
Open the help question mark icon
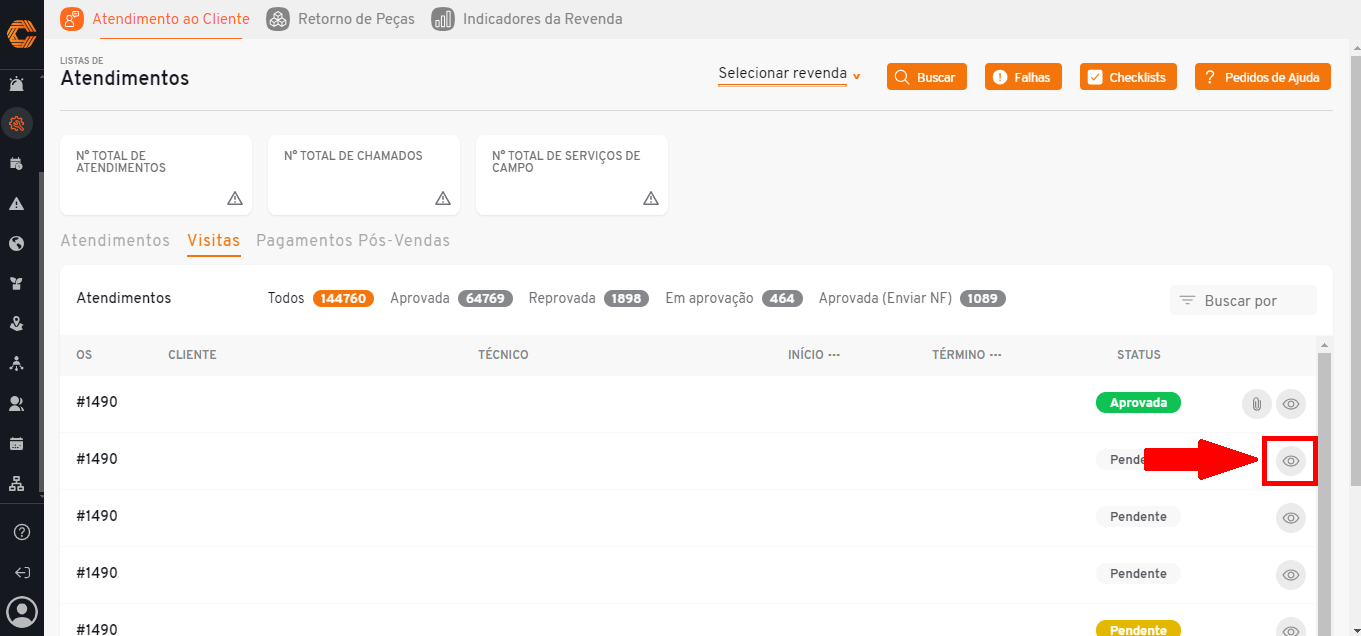(21, 532)
